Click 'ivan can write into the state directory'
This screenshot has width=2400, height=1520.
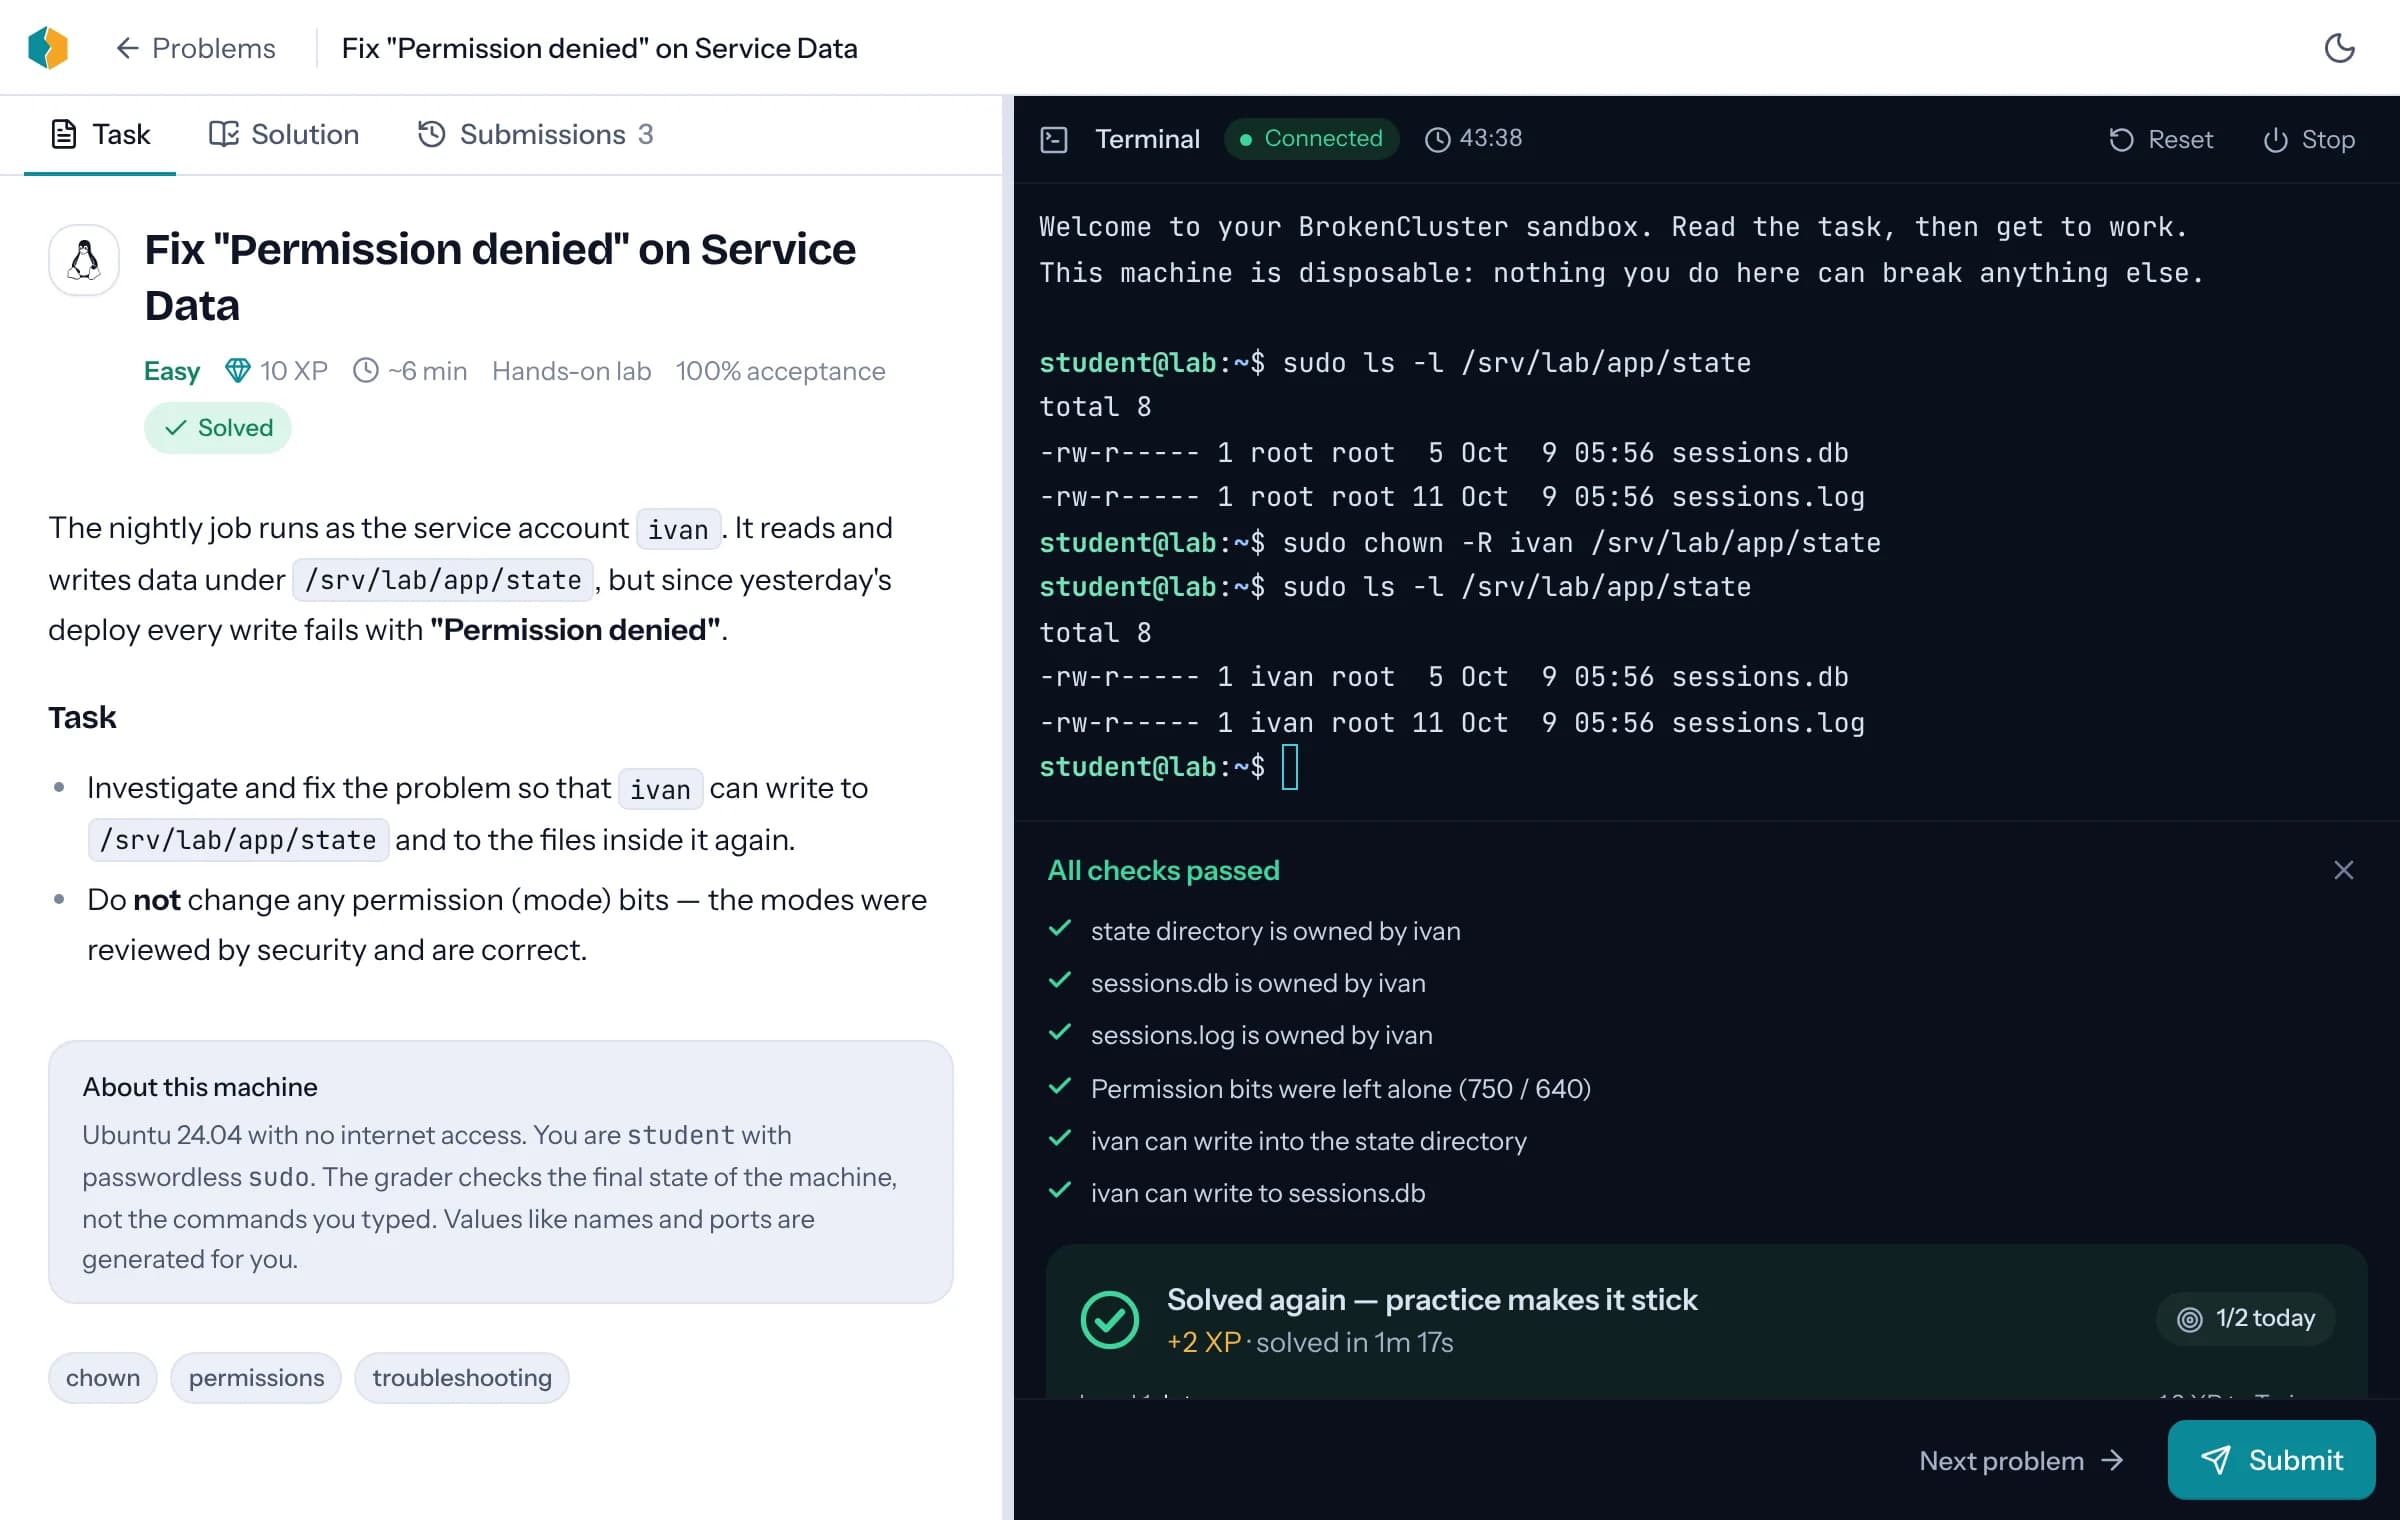tap(1308, 1141)
